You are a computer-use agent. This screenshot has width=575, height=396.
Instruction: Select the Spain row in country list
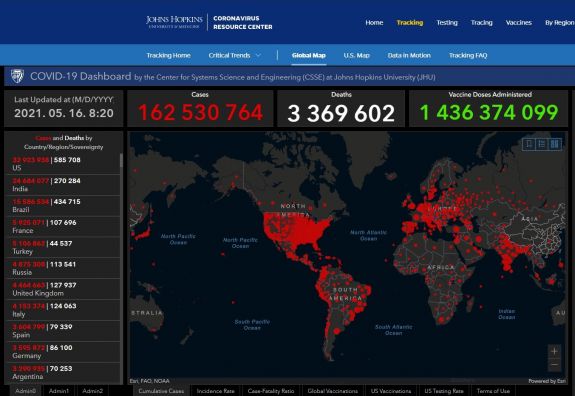(63, 331)
